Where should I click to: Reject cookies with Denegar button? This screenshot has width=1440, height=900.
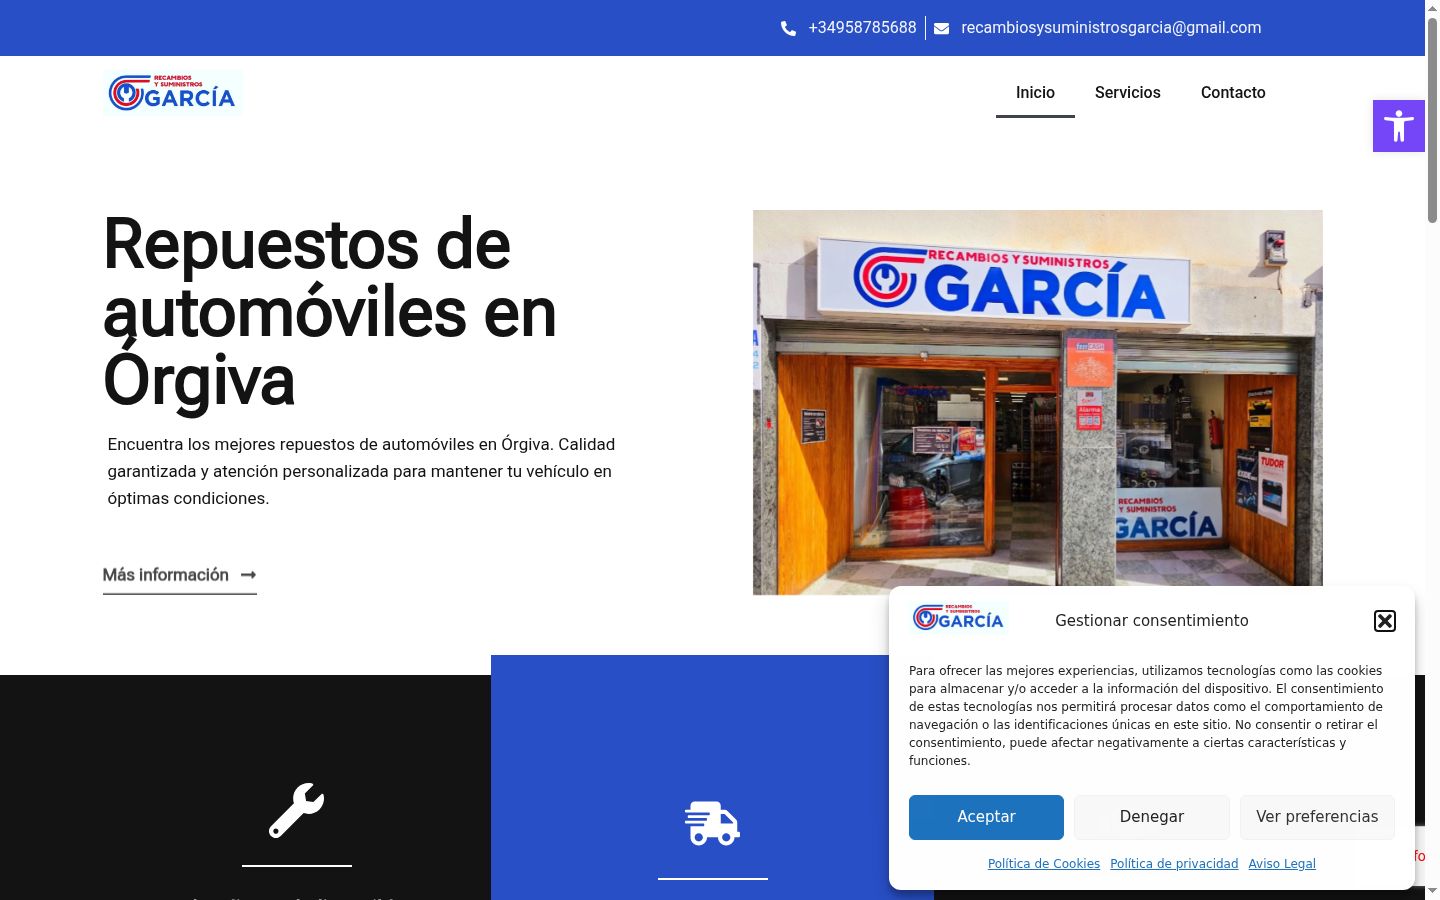click(x=1152, y=817)
